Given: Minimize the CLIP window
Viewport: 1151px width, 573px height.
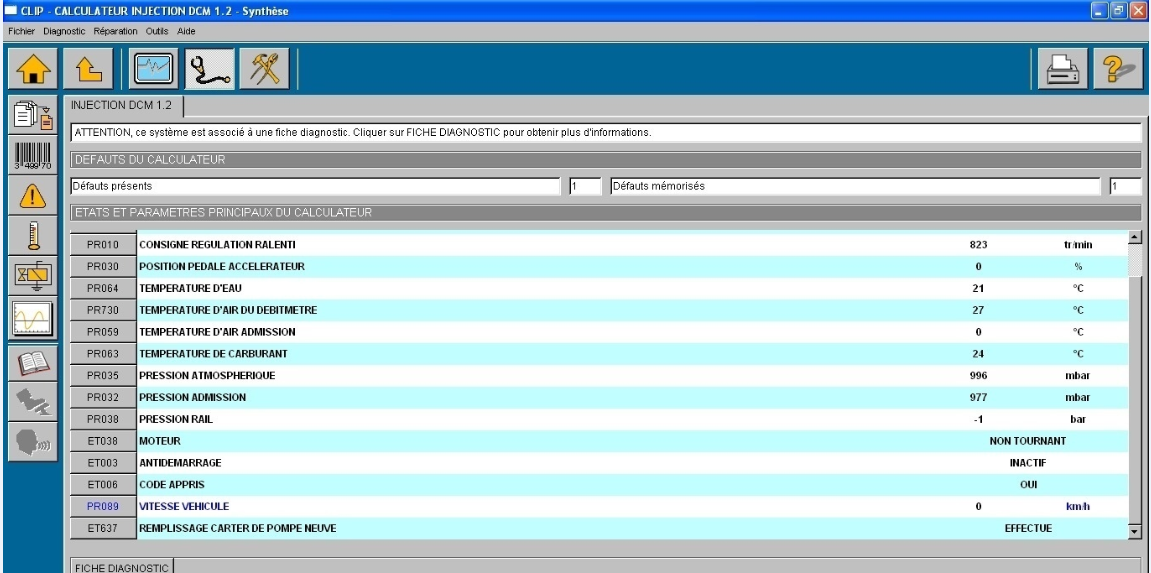Looking at the screenshot, I should (x=1100, y=11).
